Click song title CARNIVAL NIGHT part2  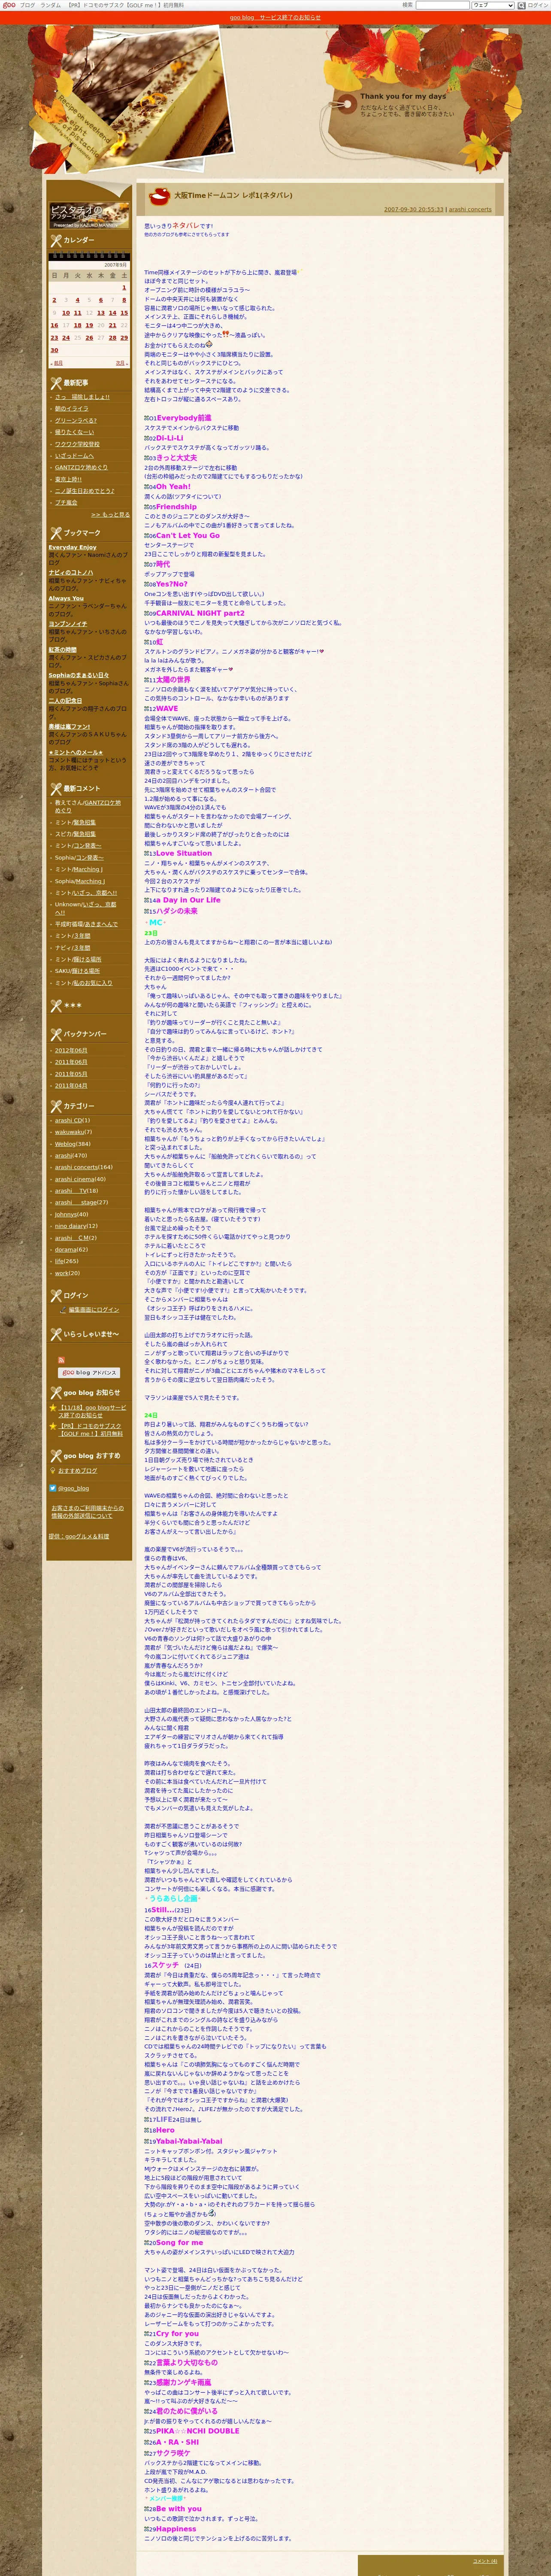200,613
